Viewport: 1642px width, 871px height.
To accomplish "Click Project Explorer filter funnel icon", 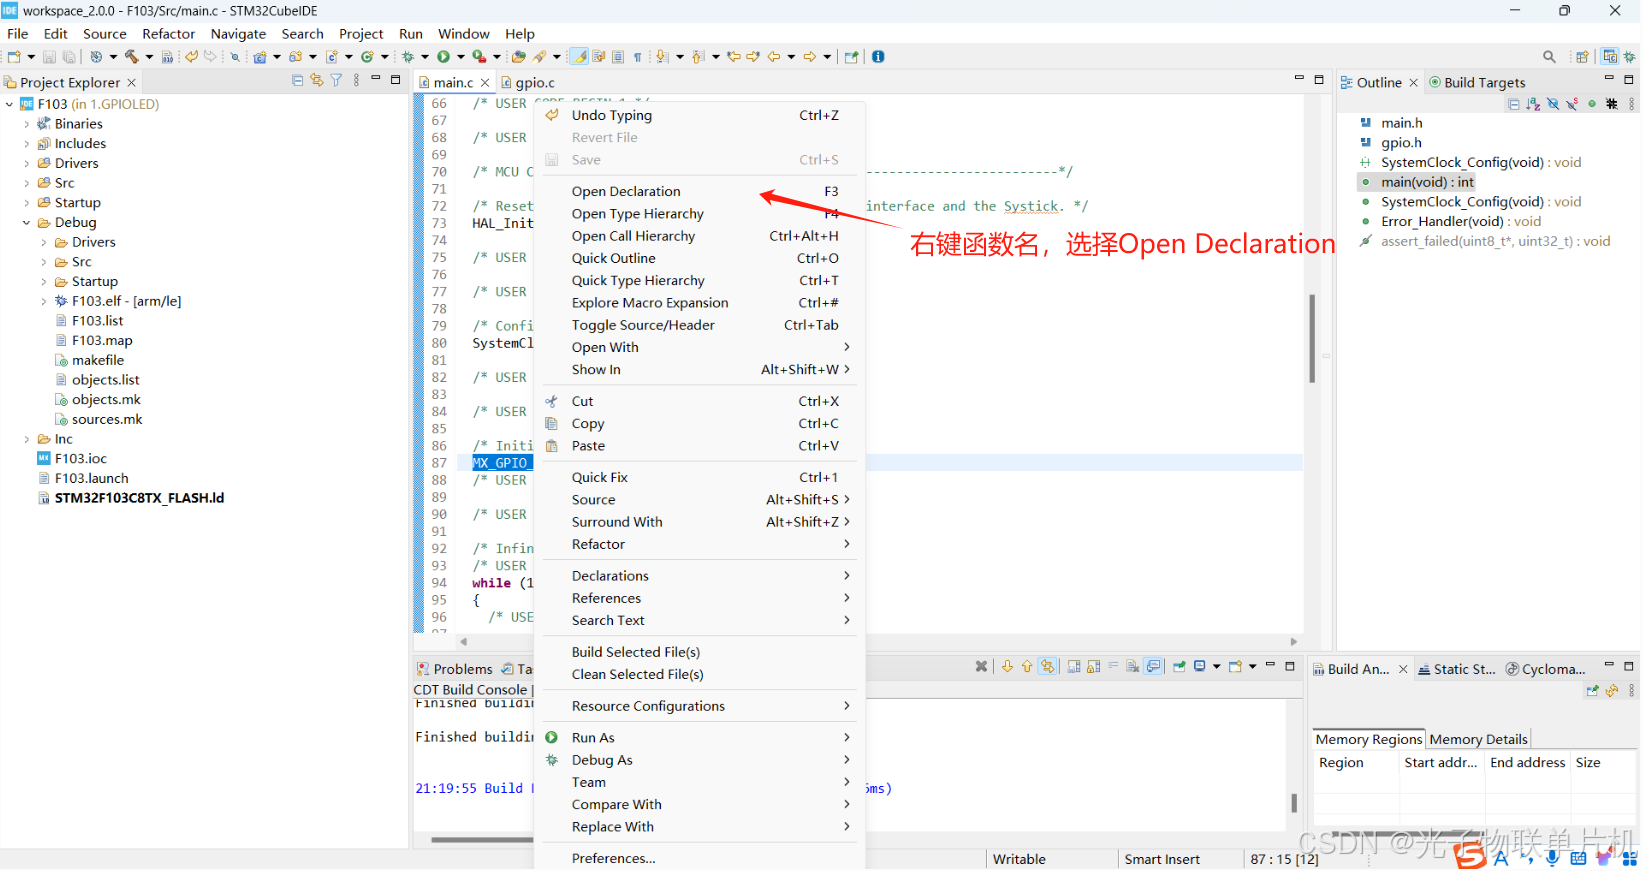I will [x=336, y=80].
